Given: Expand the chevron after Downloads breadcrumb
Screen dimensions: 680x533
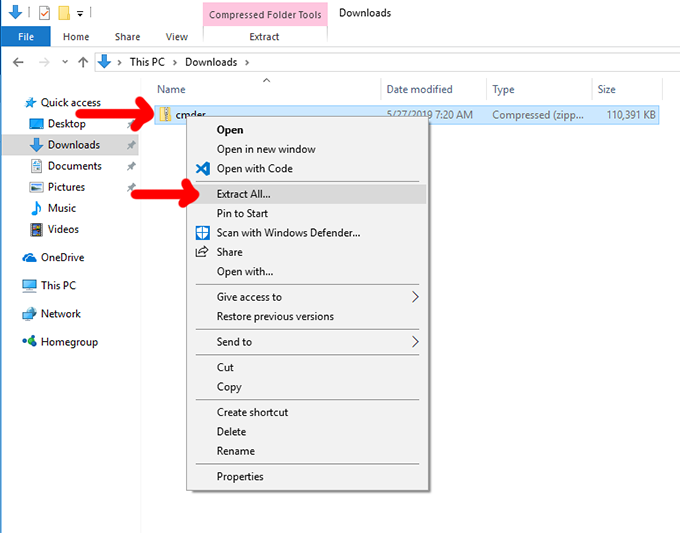Looking at the screenshot, I should [x=247, y=62].
